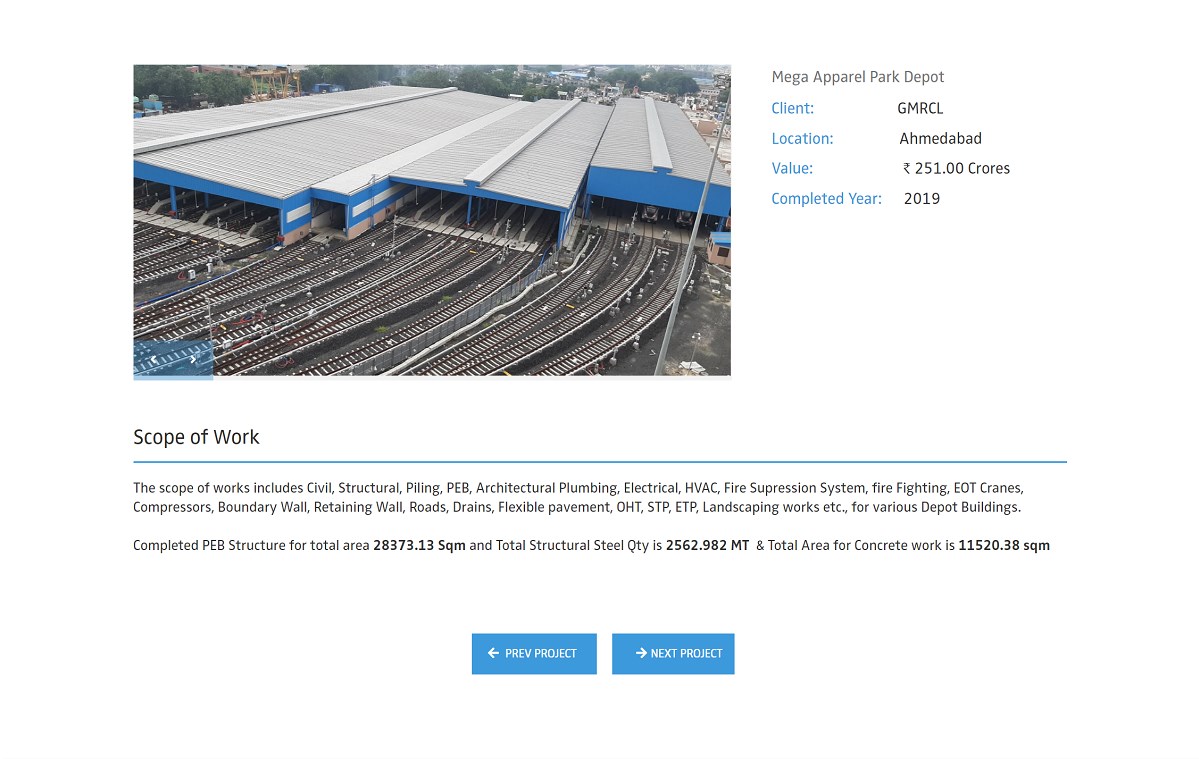Click the left arrow icon inside PREV PROJECT
This screenshot has height=759, width=1199.
coord(492,653)
